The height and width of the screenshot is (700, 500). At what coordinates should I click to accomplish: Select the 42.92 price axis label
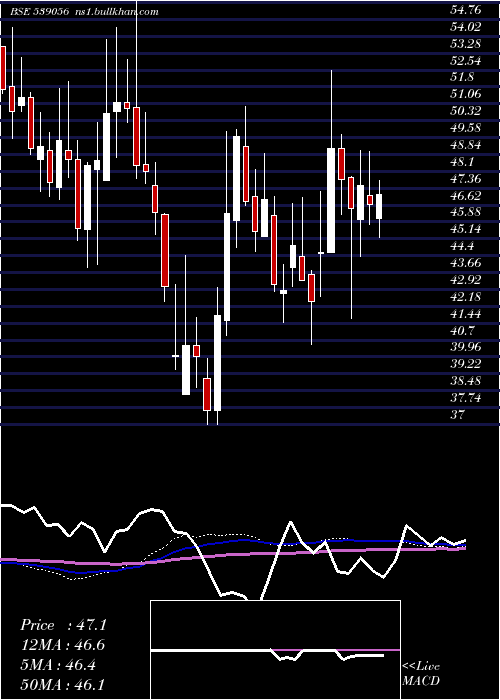[x=466, y=280]
